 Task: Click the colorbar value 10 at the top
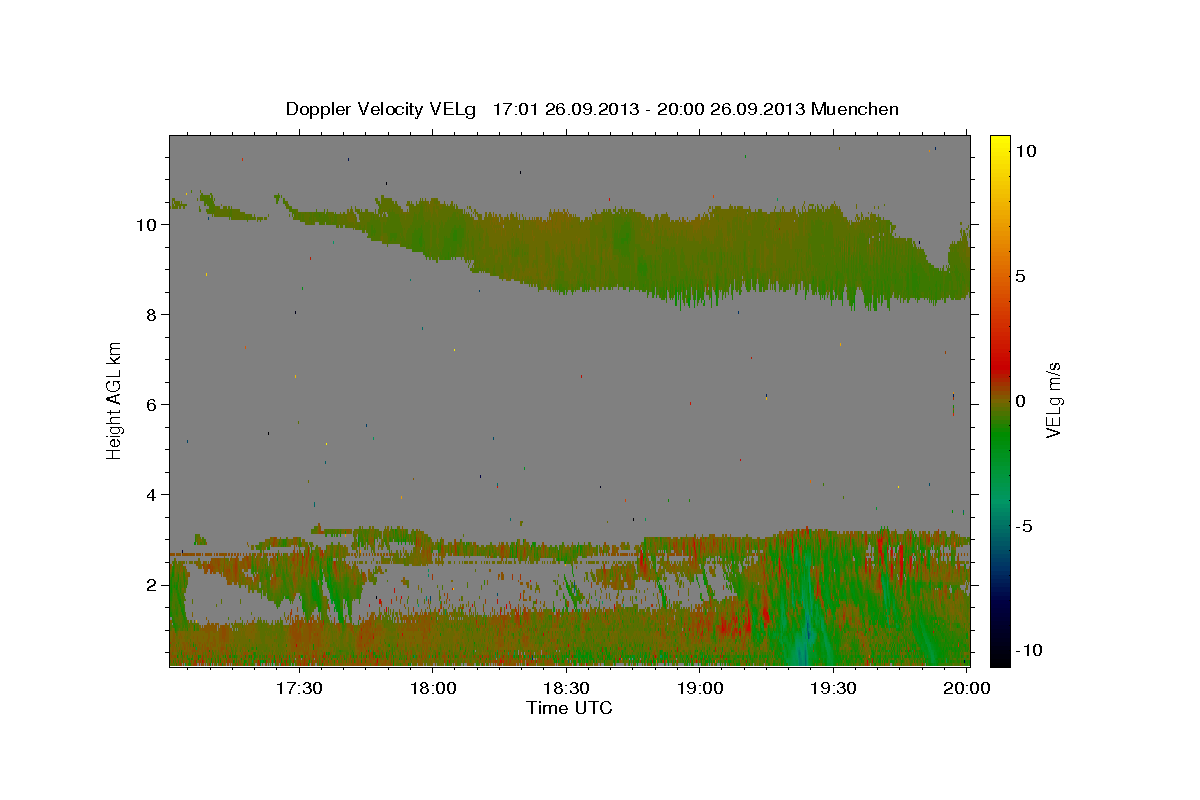click(1025, 150)
